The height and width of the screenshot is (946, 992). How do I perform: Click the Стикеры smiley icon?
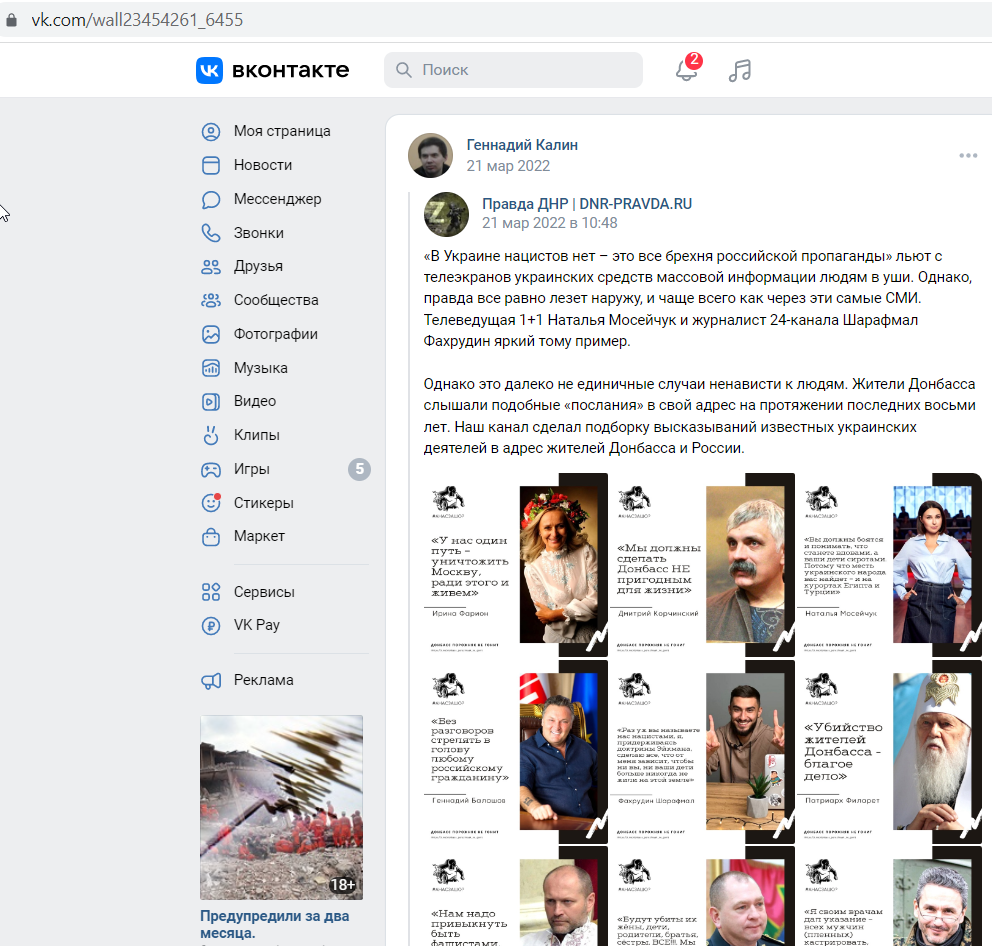coord(211,503)
